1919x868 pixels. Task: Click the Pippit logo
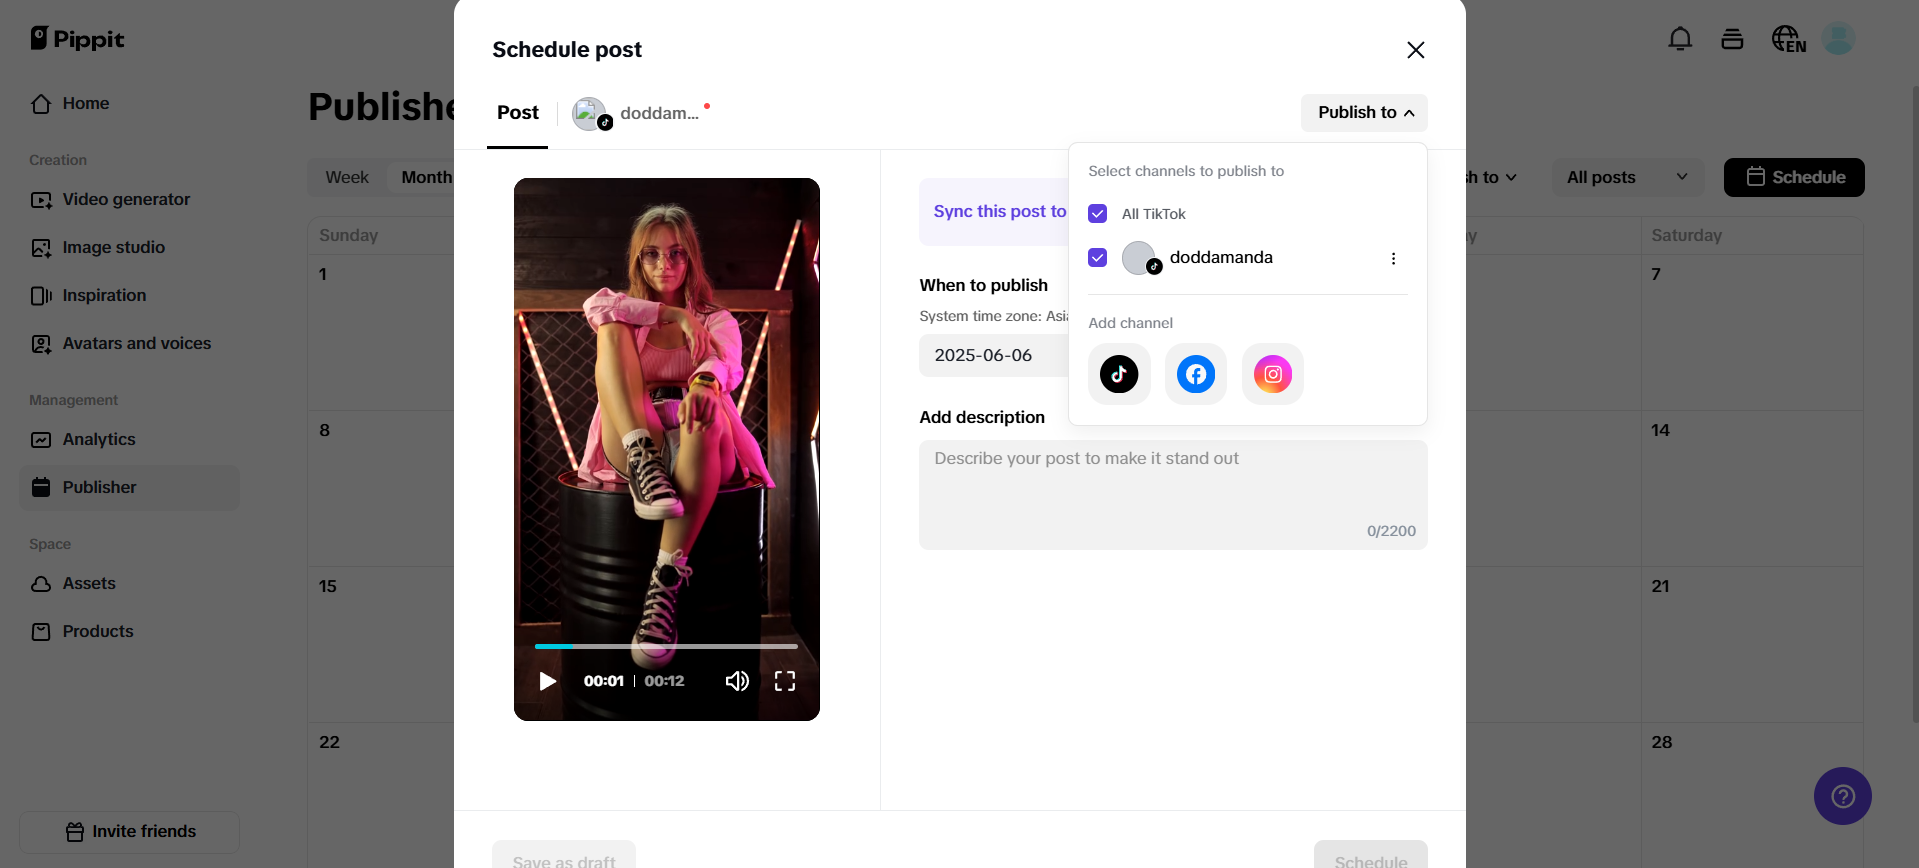point(77,39)
